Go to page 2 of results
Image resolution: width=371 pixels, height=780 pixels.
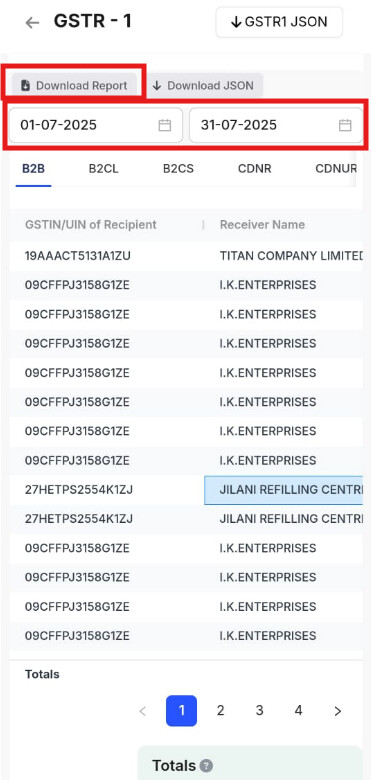(220, 711)
